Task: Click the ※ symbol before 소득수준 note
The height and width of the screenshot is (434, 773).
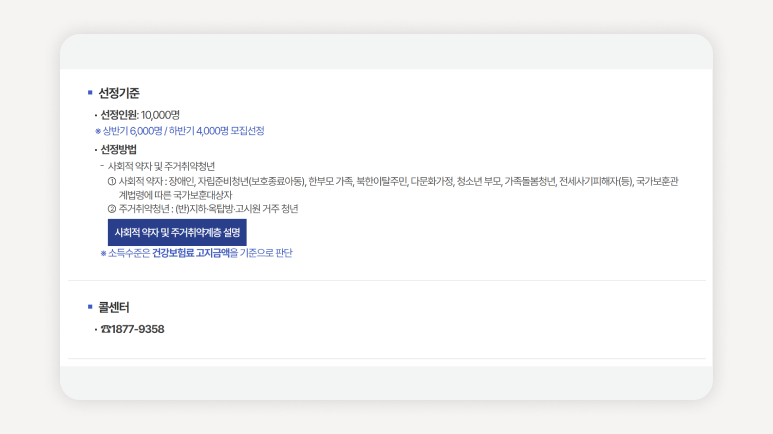Action: [x=103, y=253]
